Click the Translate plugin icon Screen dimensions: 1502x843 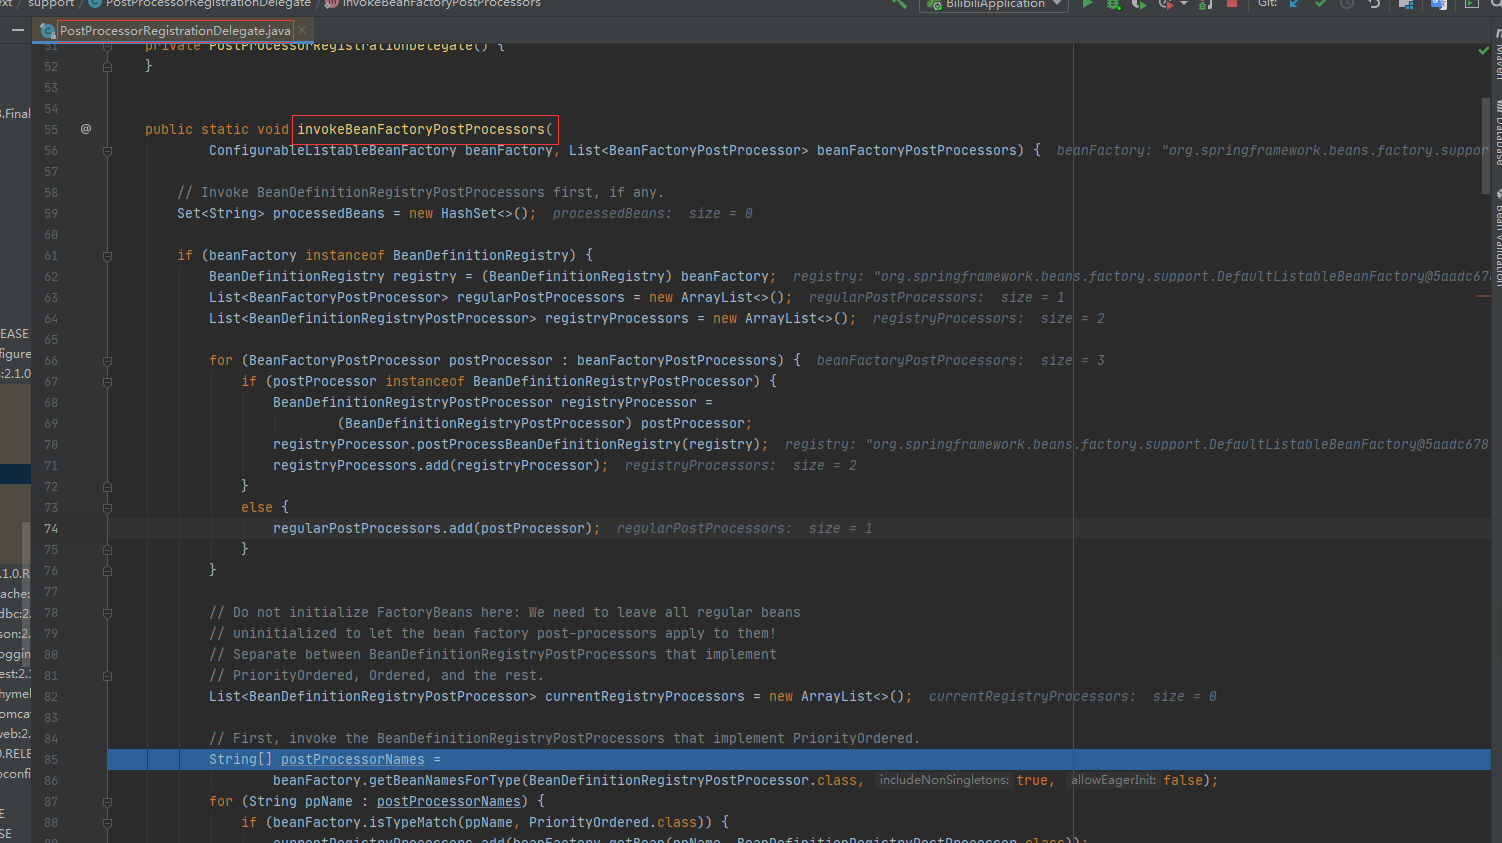[x=1439, y=4]
